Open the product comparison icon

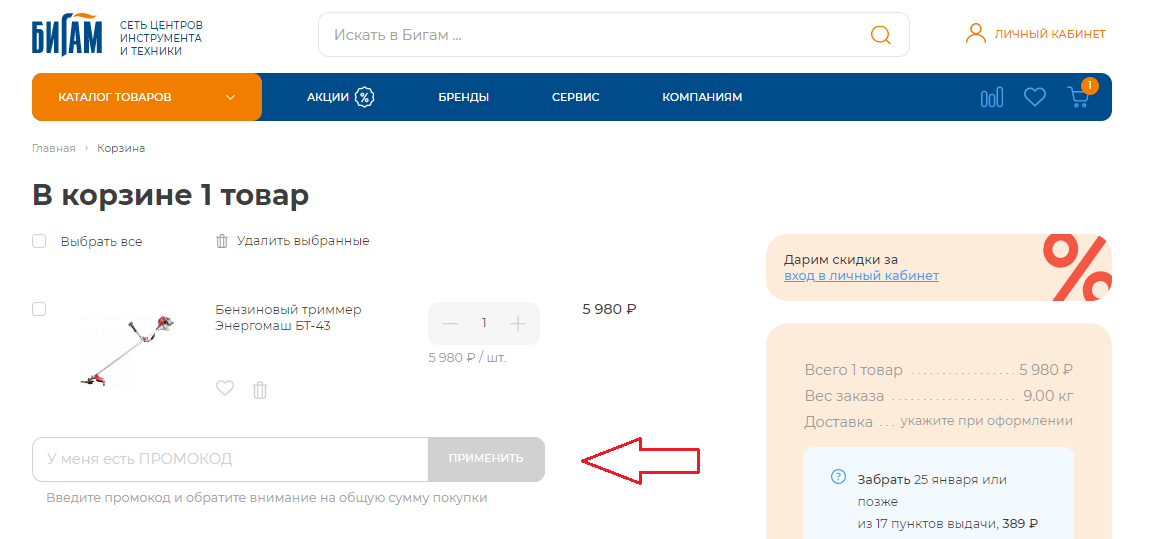(991, 97)
